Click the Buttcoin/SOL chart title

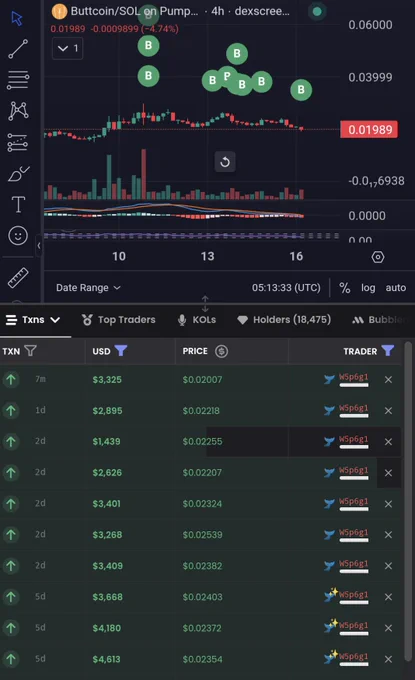coord(134,11)
